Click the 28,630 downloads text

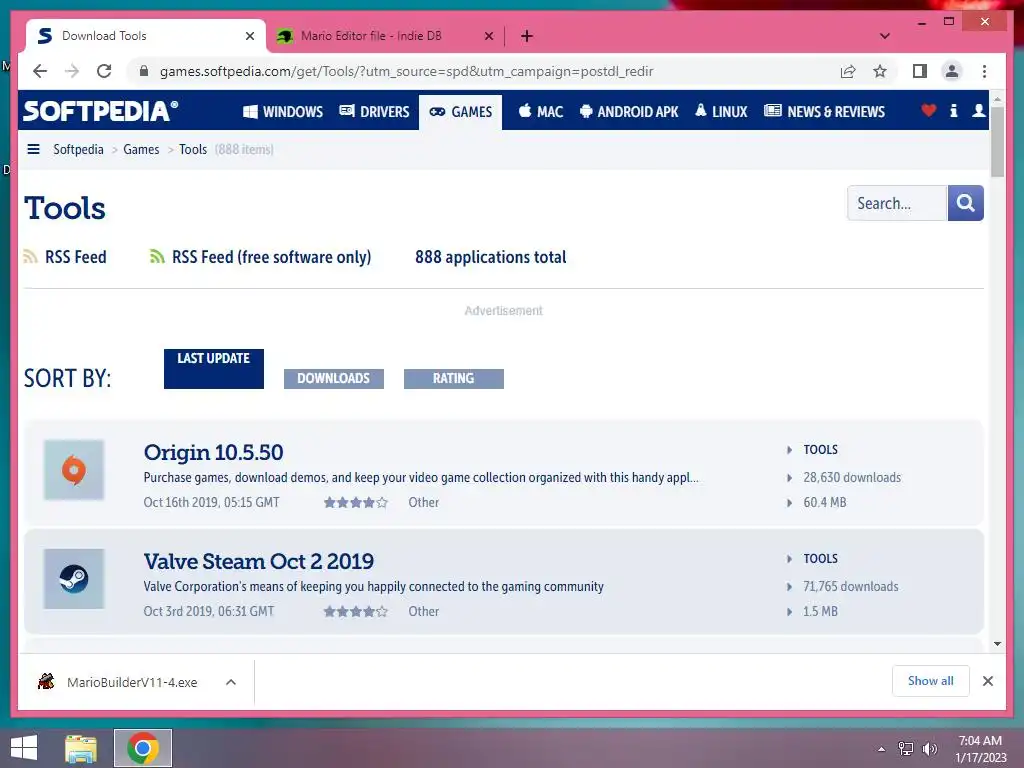(852, 477)
